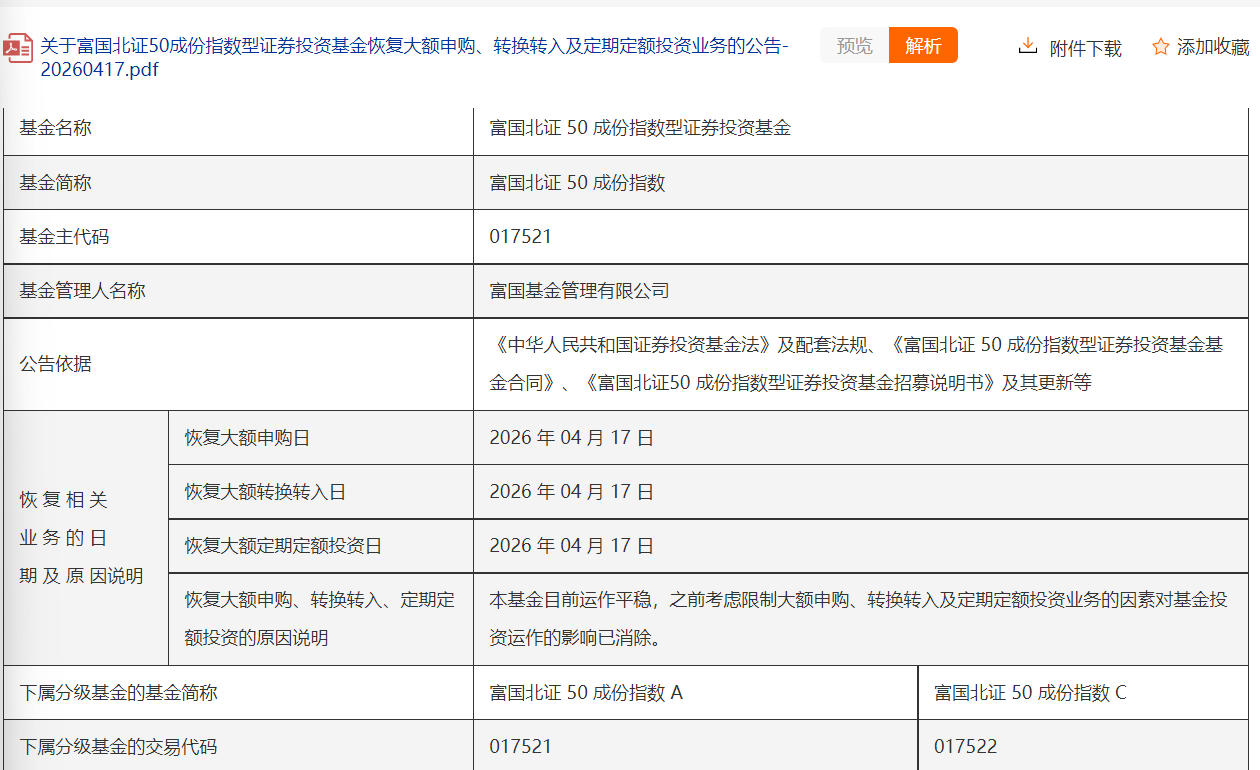Click the 公告依据 legal basis text
Screen dimensions: 1260x770
coord(855,364)
